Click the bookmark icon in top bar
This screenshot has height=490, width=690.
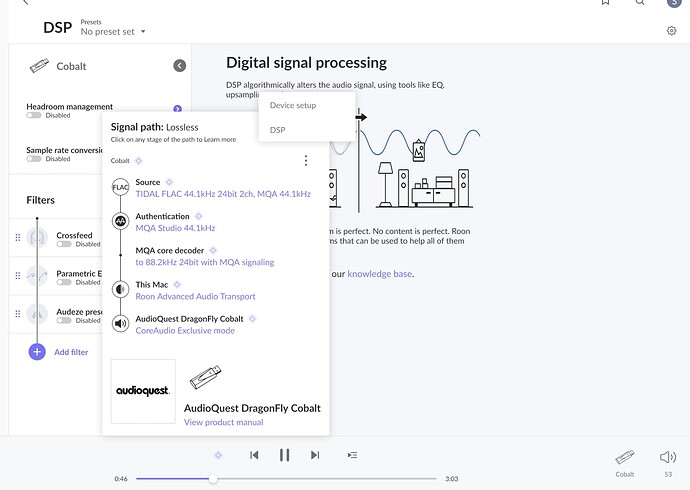point(606,2)
